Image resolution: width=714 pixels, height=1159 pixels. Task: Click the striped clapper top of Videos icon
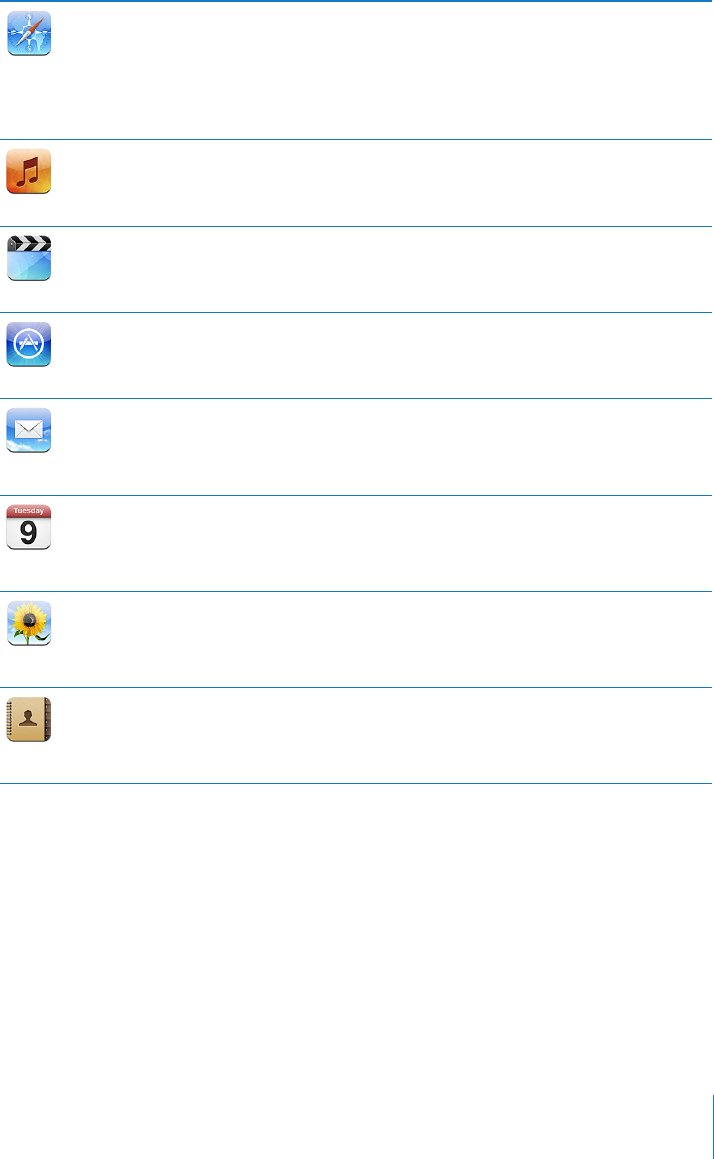[29, 244]
